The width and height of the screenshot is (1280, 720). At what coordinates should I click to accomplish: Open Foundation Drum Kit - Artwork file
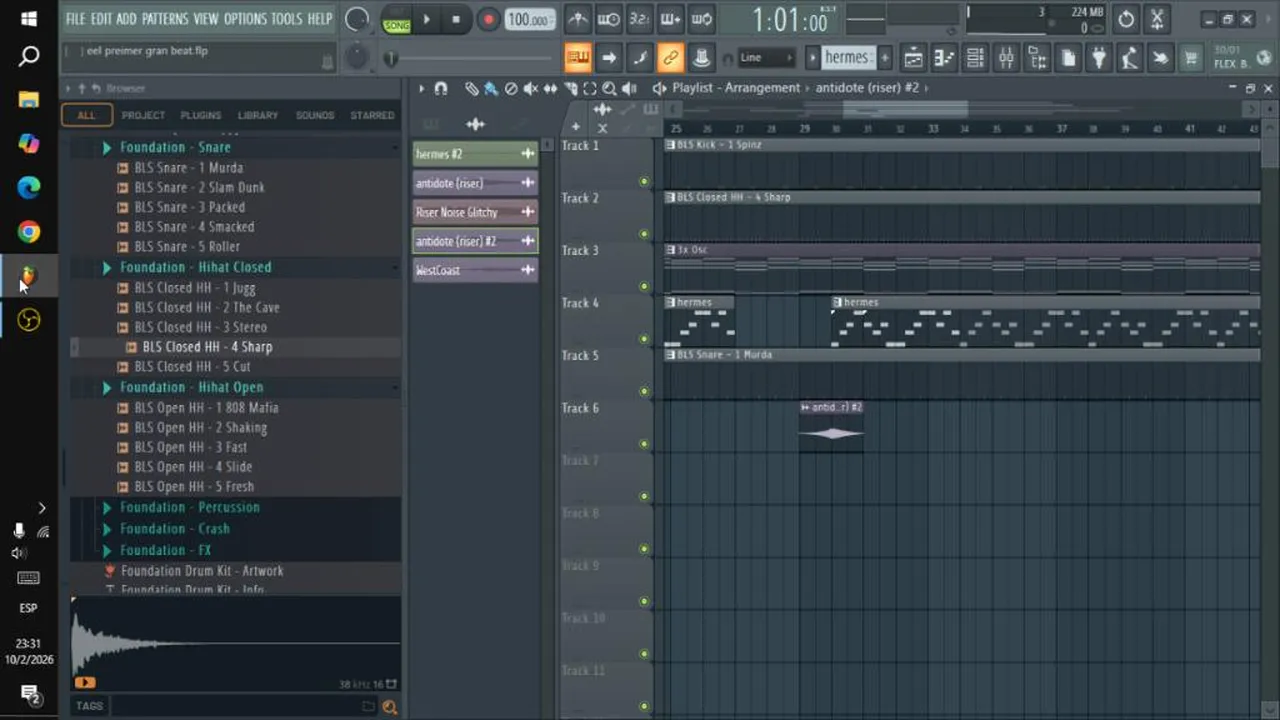202,571
